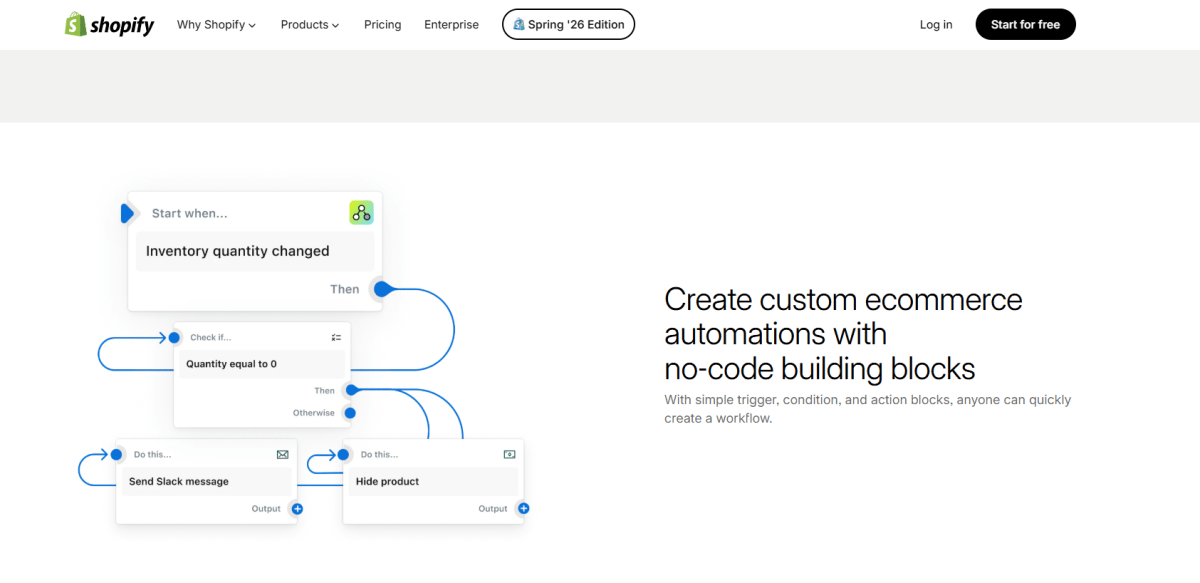Click 'Do this...' label above Hide product
Screen dimensions: 1200x583
point(380,454)
